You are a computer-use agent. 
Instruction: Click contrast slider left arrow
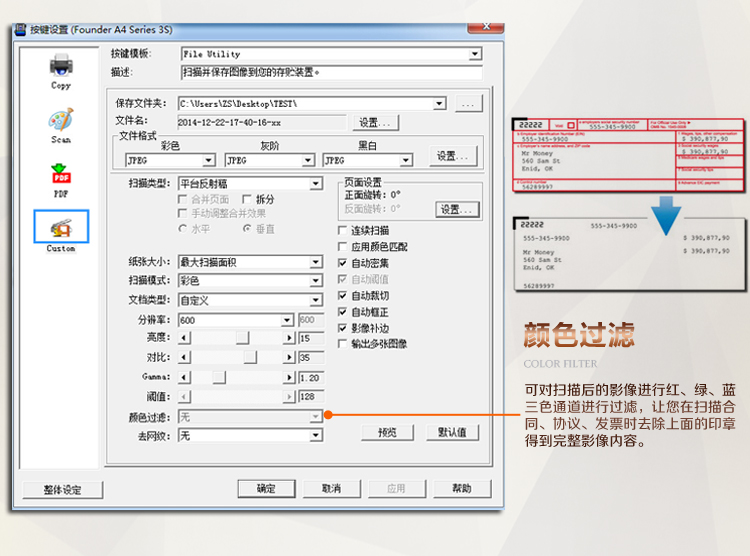point(184,358)
